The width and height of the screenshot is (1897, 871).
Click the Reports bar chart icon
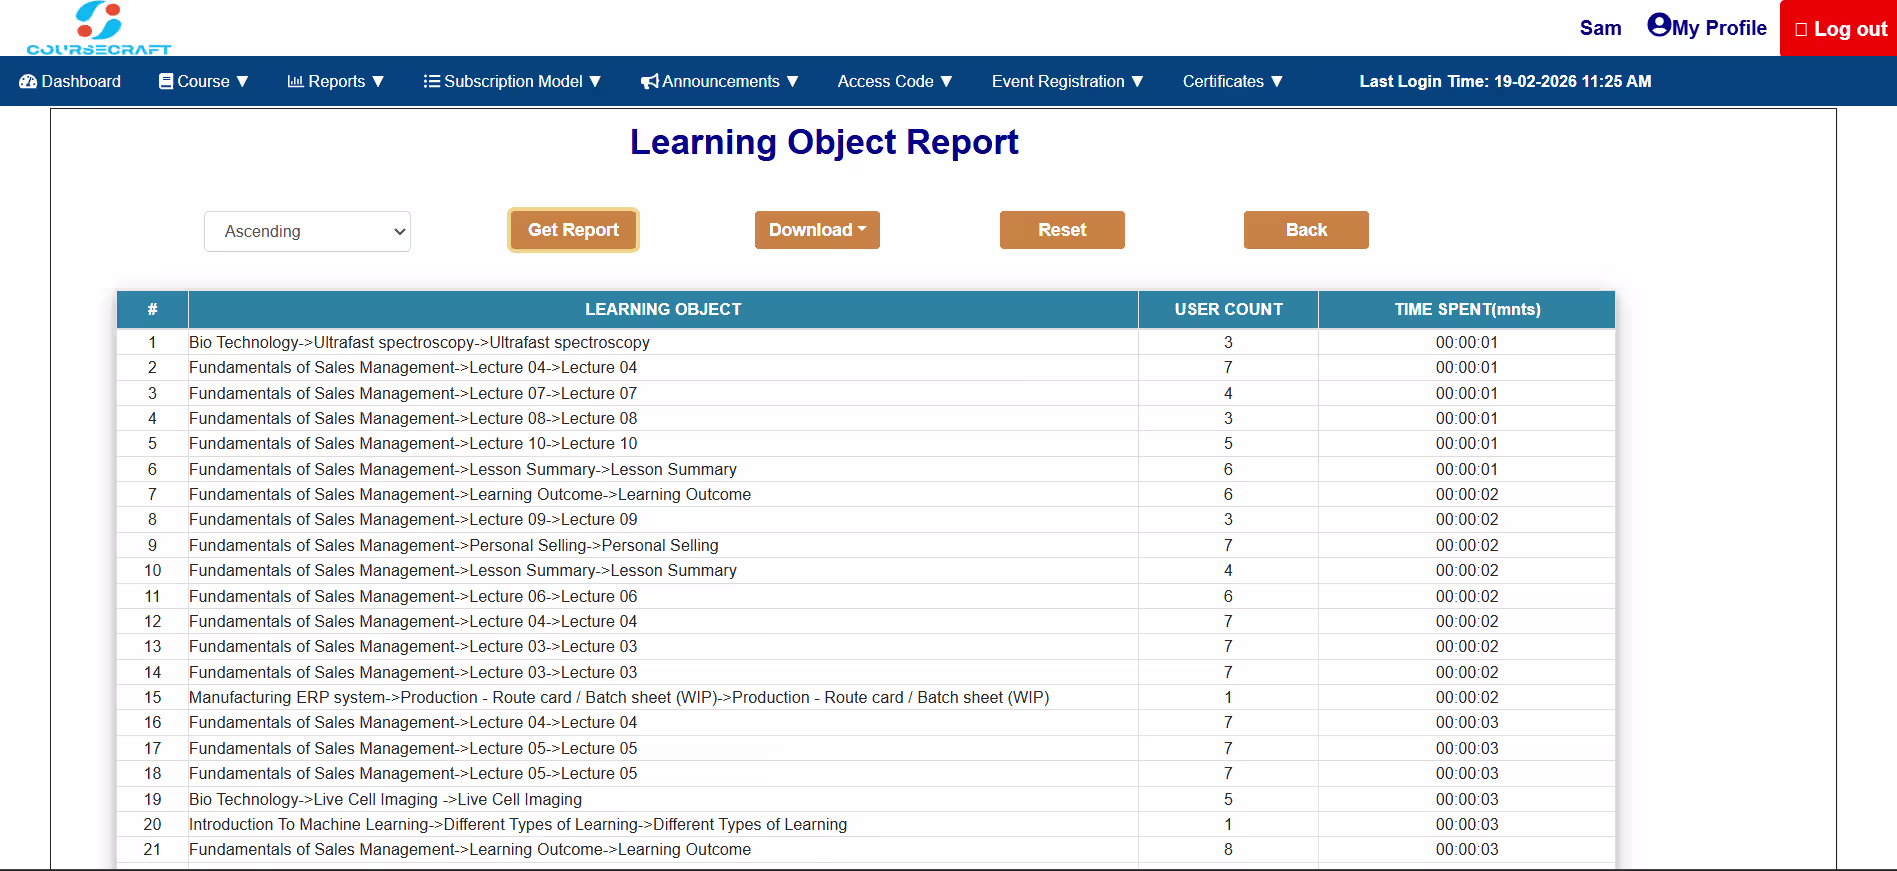(x=295, y=81)
